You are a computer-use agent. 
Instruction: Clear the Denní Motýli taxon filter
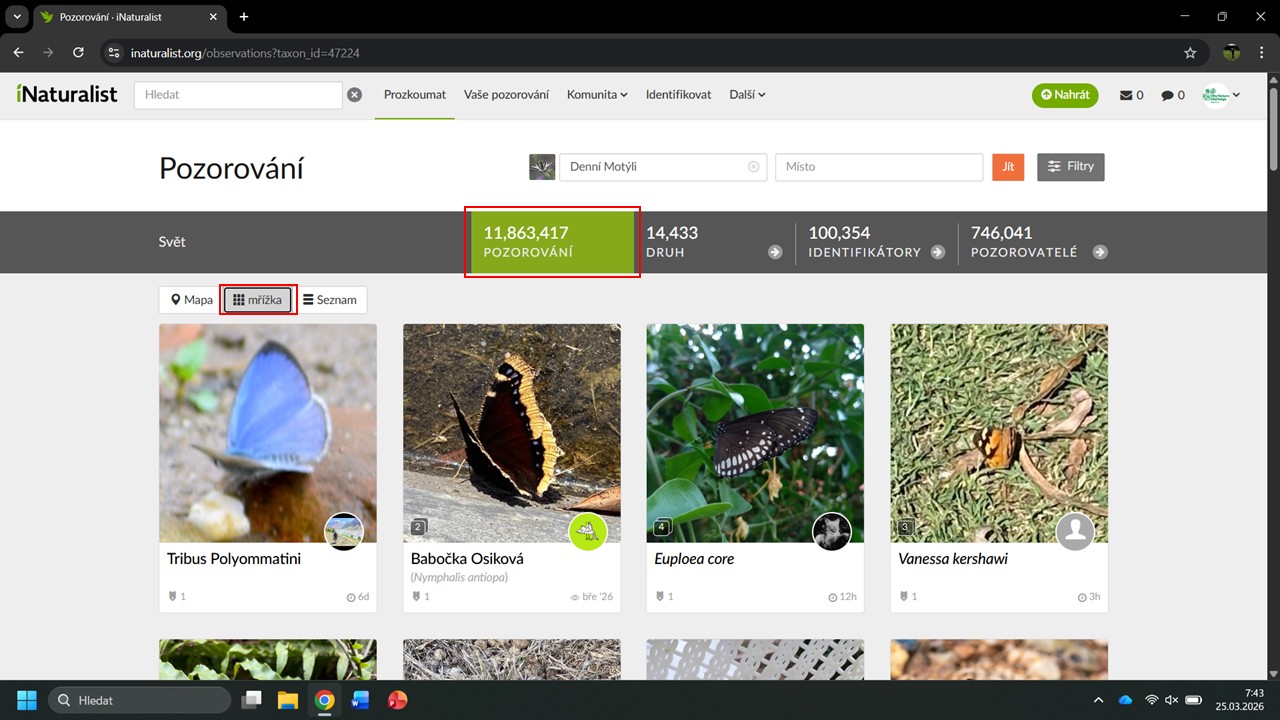coord(753,167)
